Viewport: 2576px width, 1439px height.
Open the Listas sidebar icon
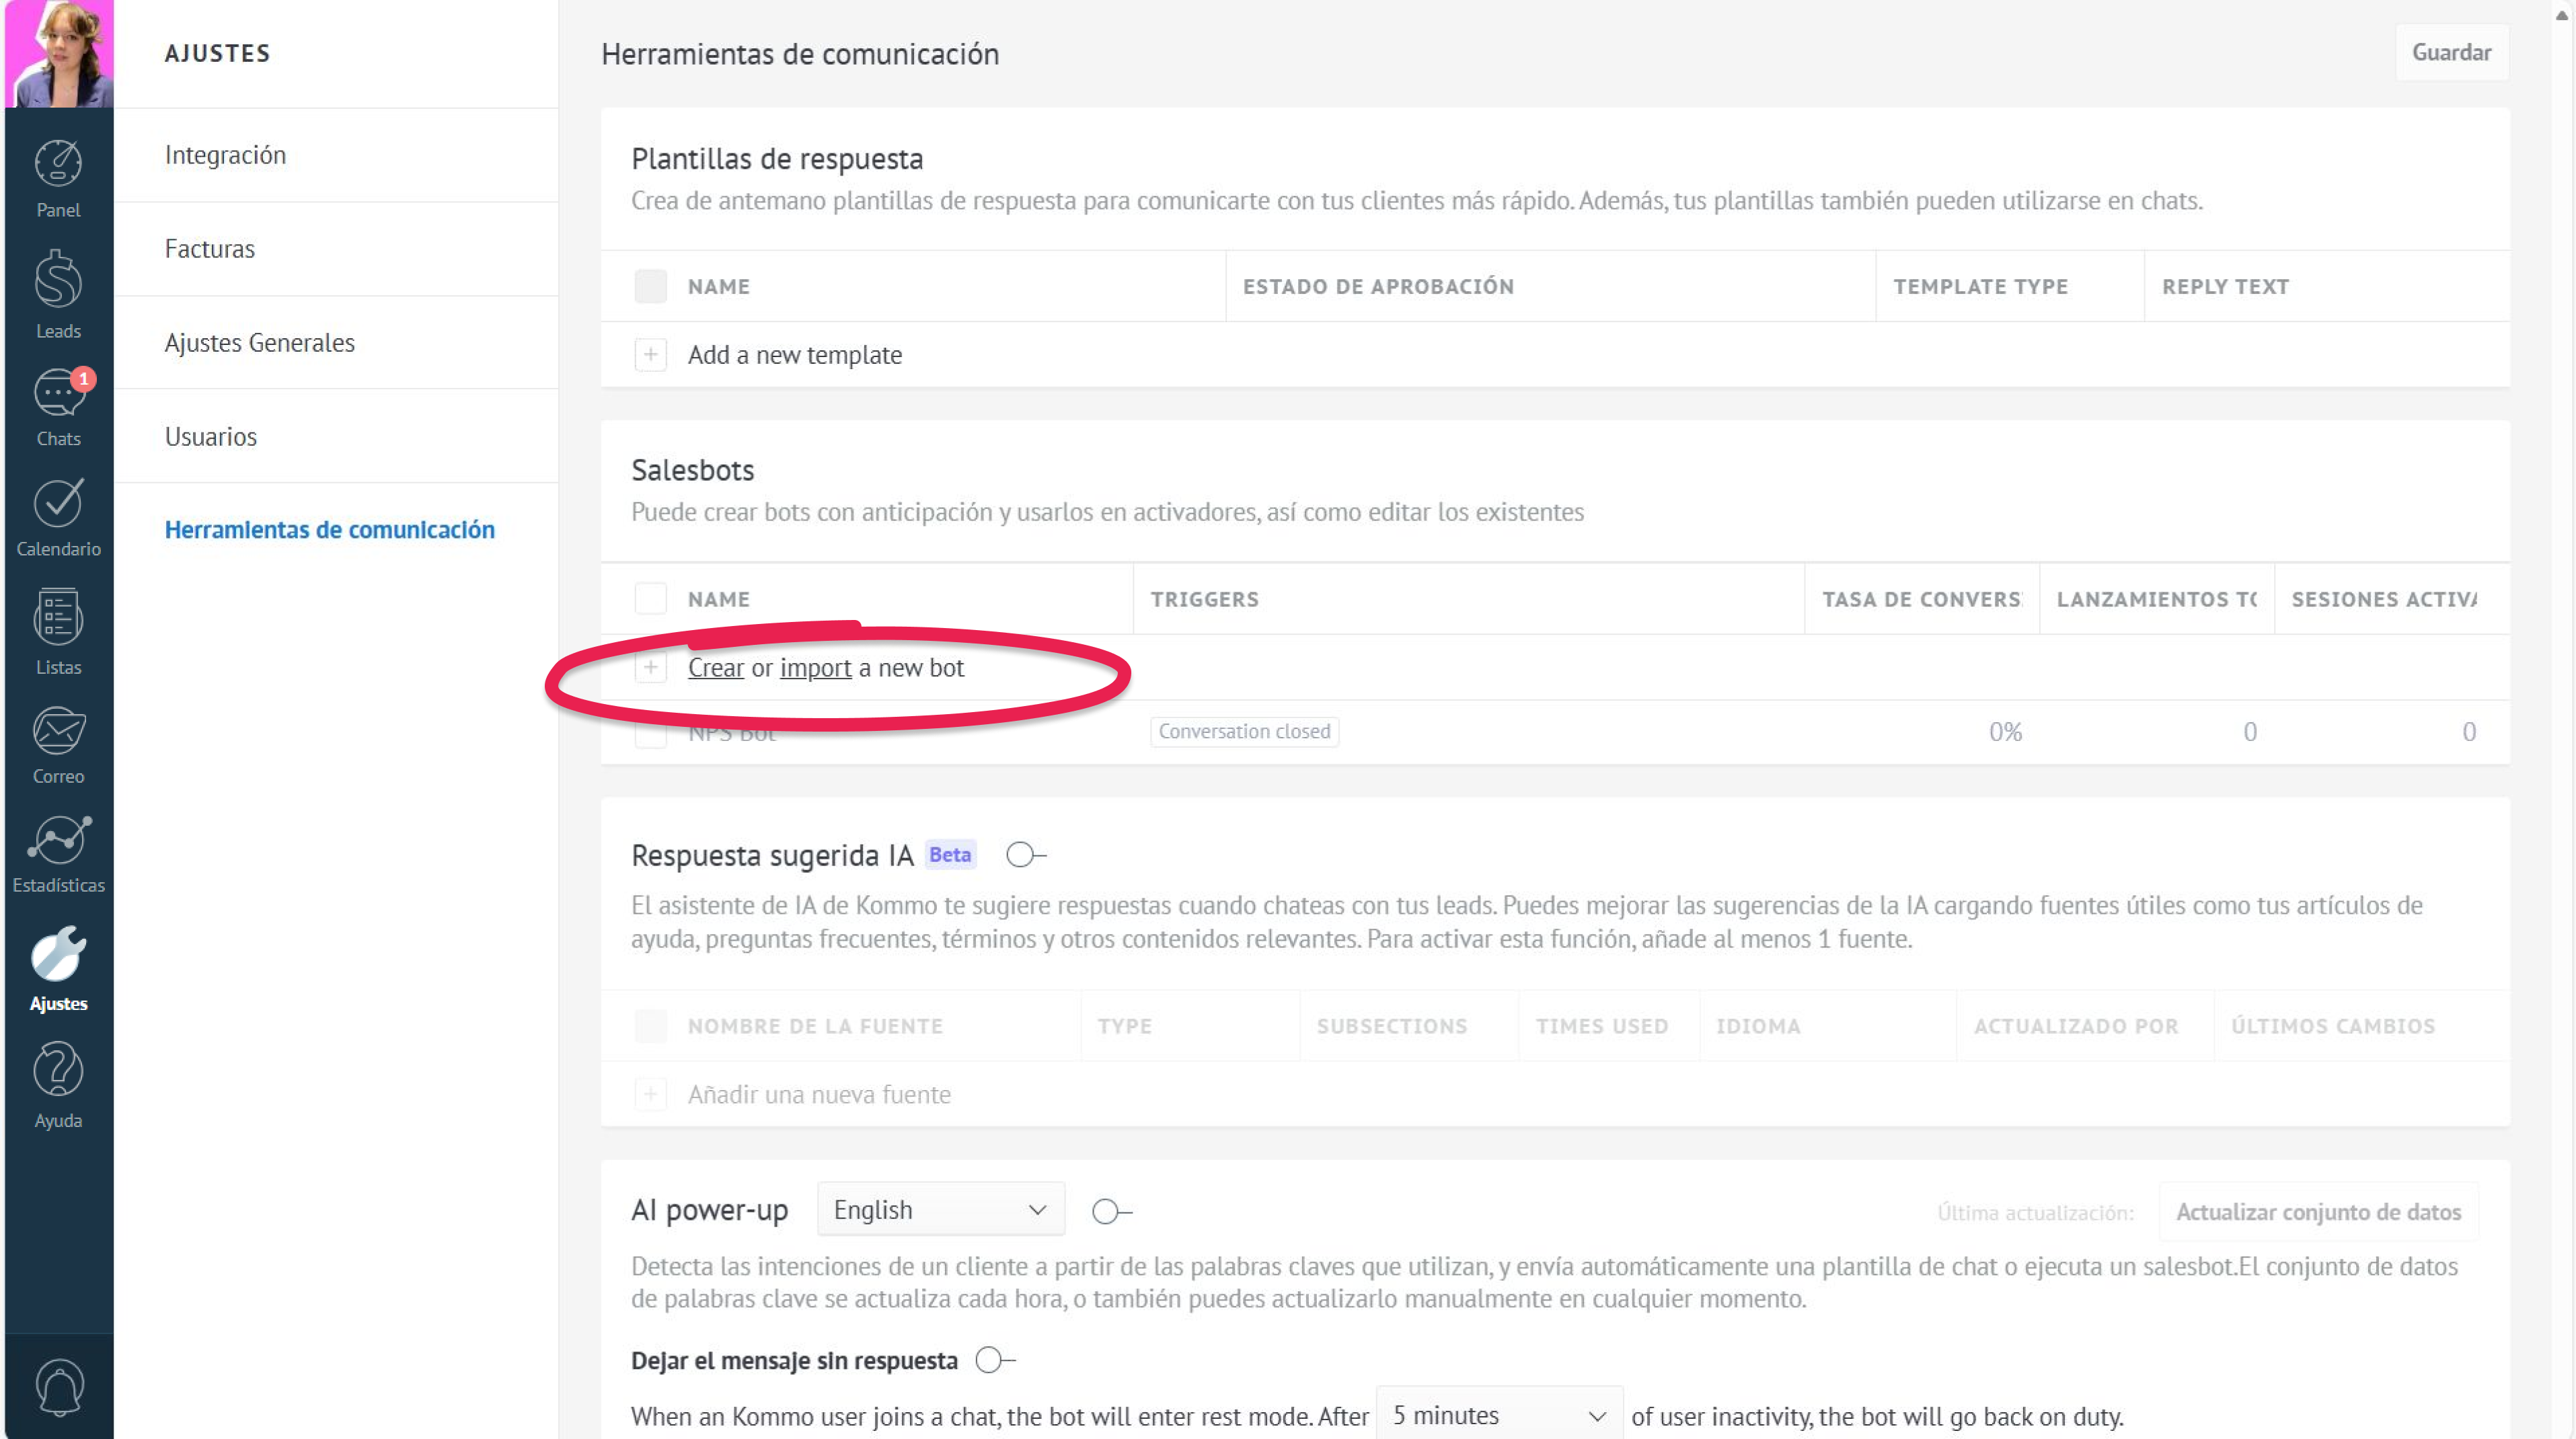pyautogui.click(x=58, y=631)
